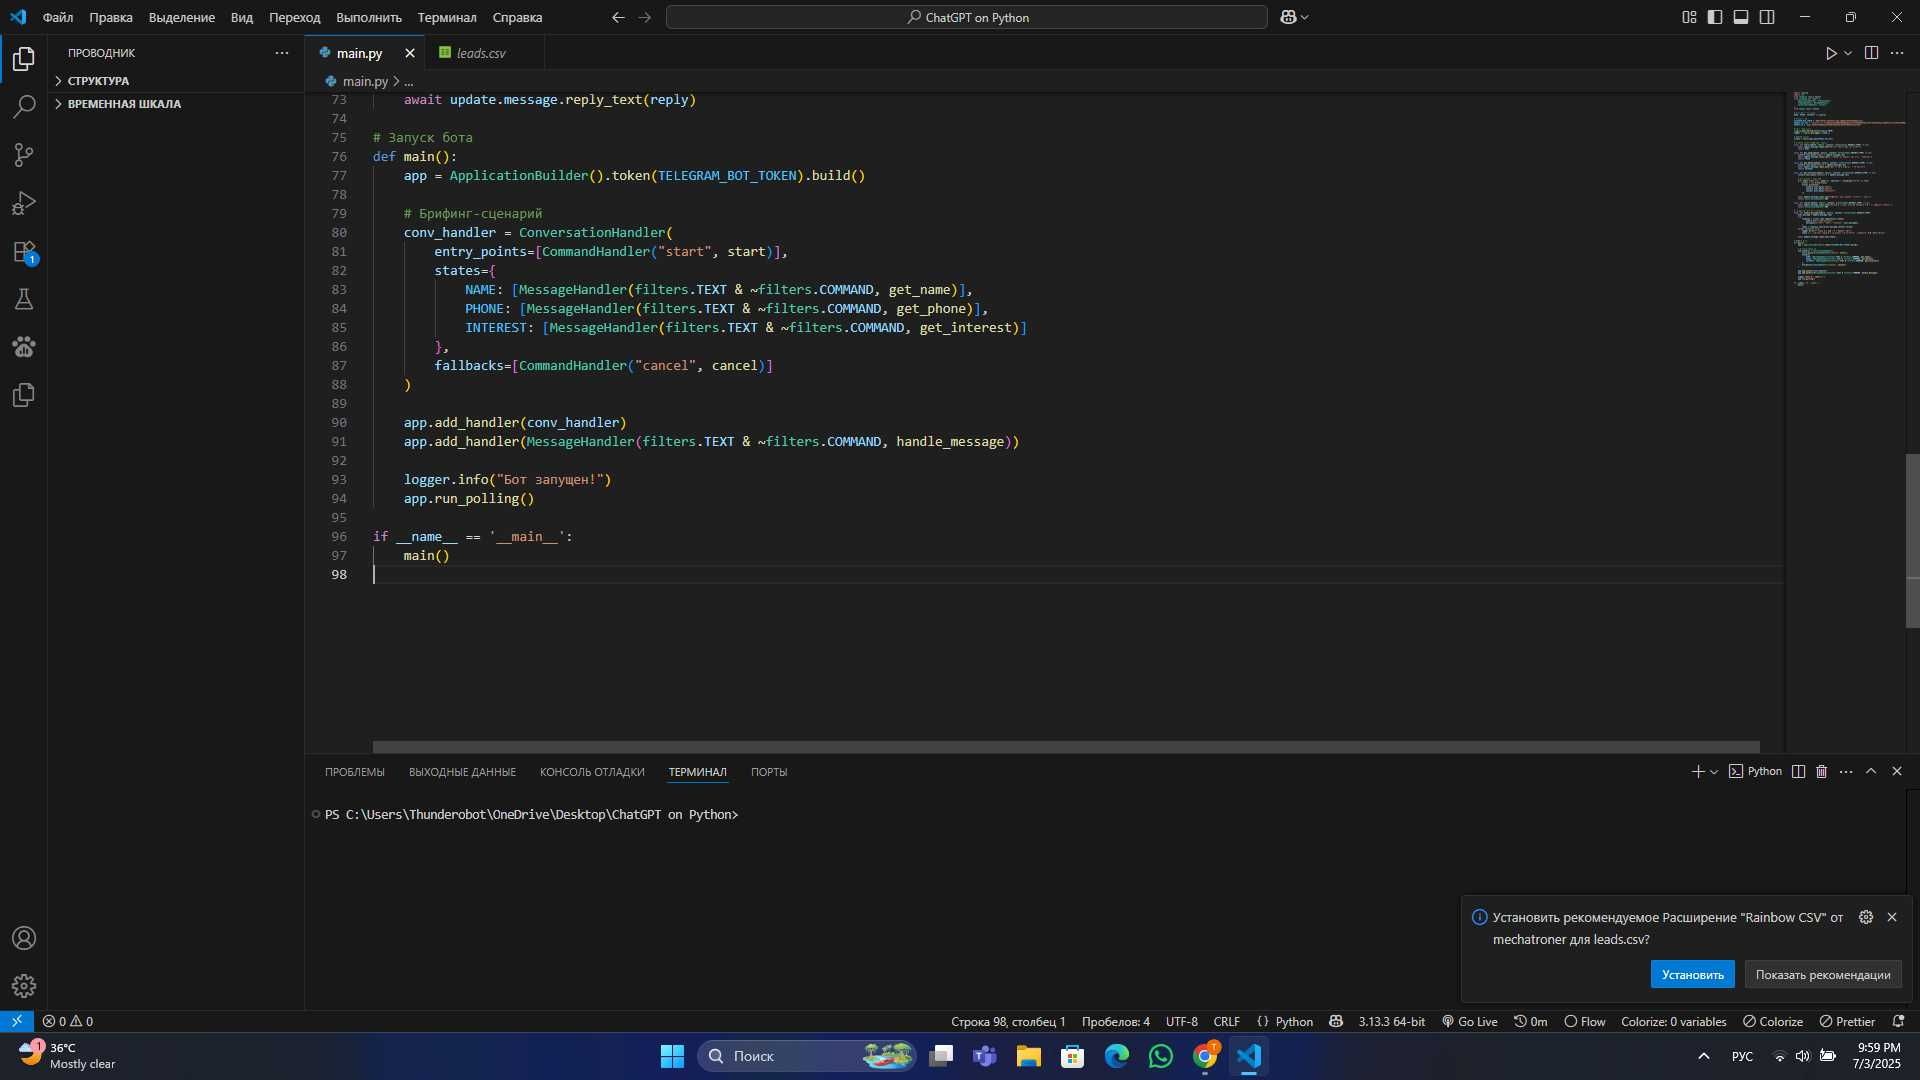Close the main.py tab

[409, 53]
